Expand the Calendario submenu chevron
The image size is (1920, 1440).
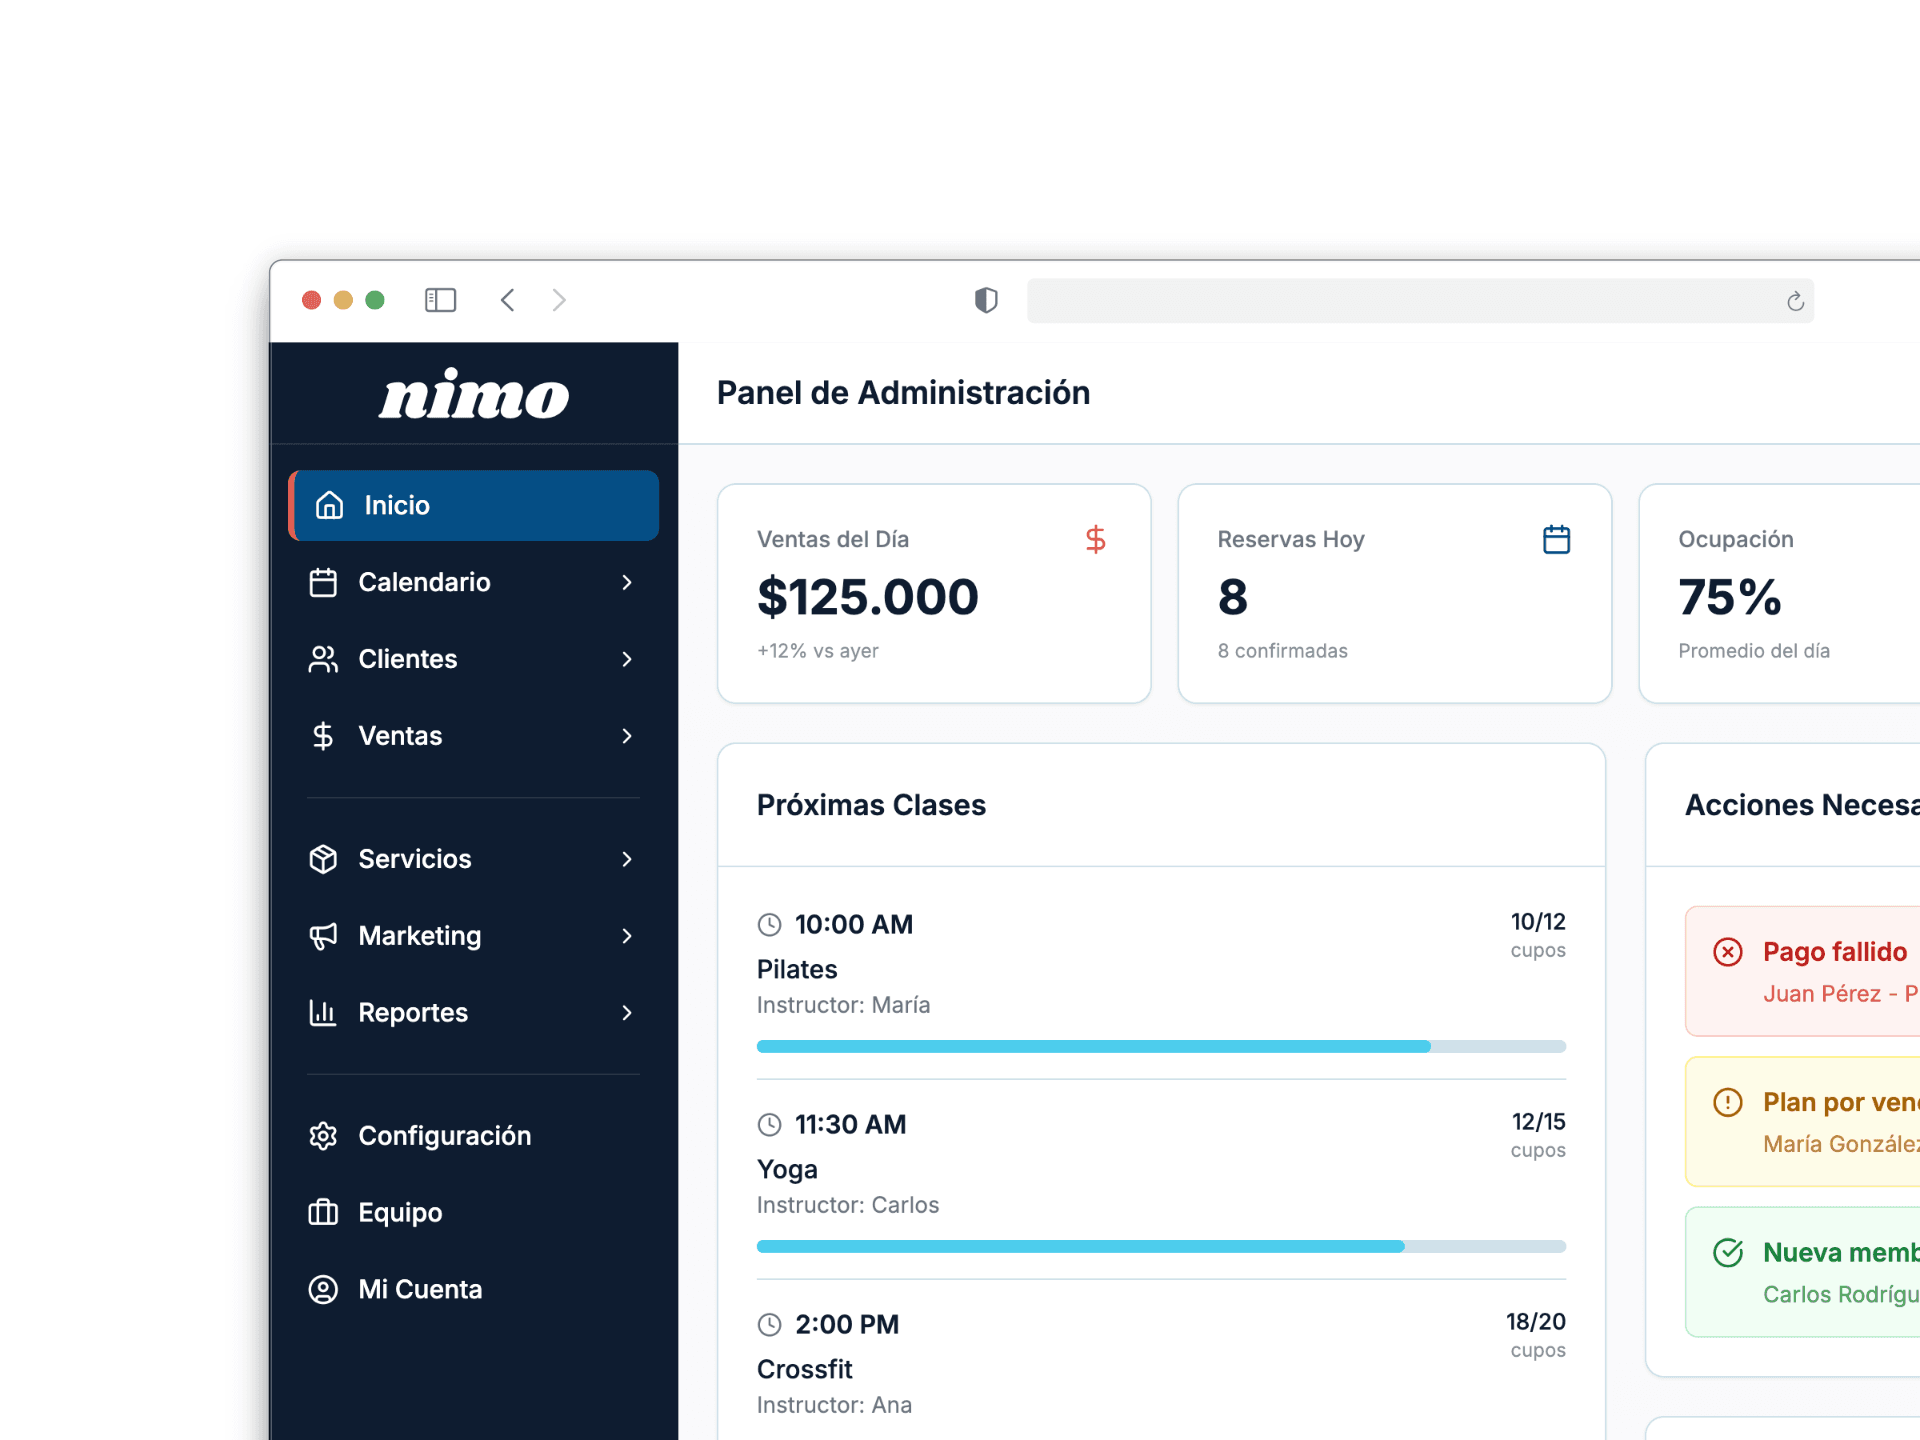coord(628,582)
